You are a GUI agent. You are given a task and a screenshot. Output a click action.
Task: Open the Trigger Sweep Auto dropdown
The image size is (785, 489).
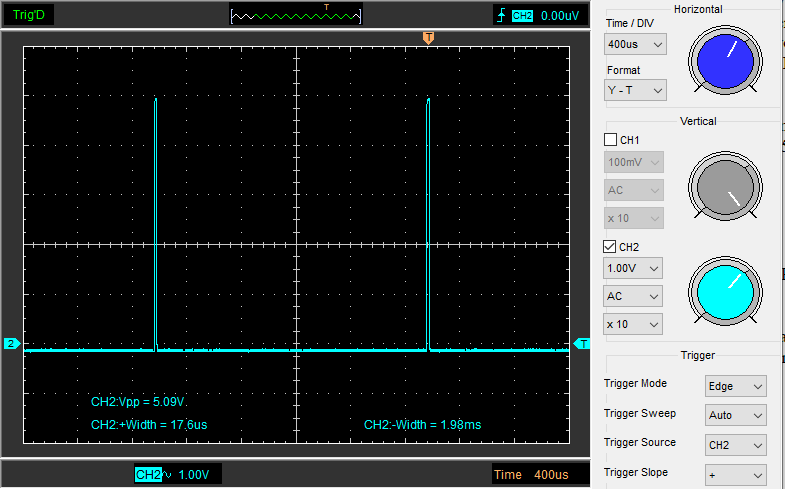(x=735, y=415)
